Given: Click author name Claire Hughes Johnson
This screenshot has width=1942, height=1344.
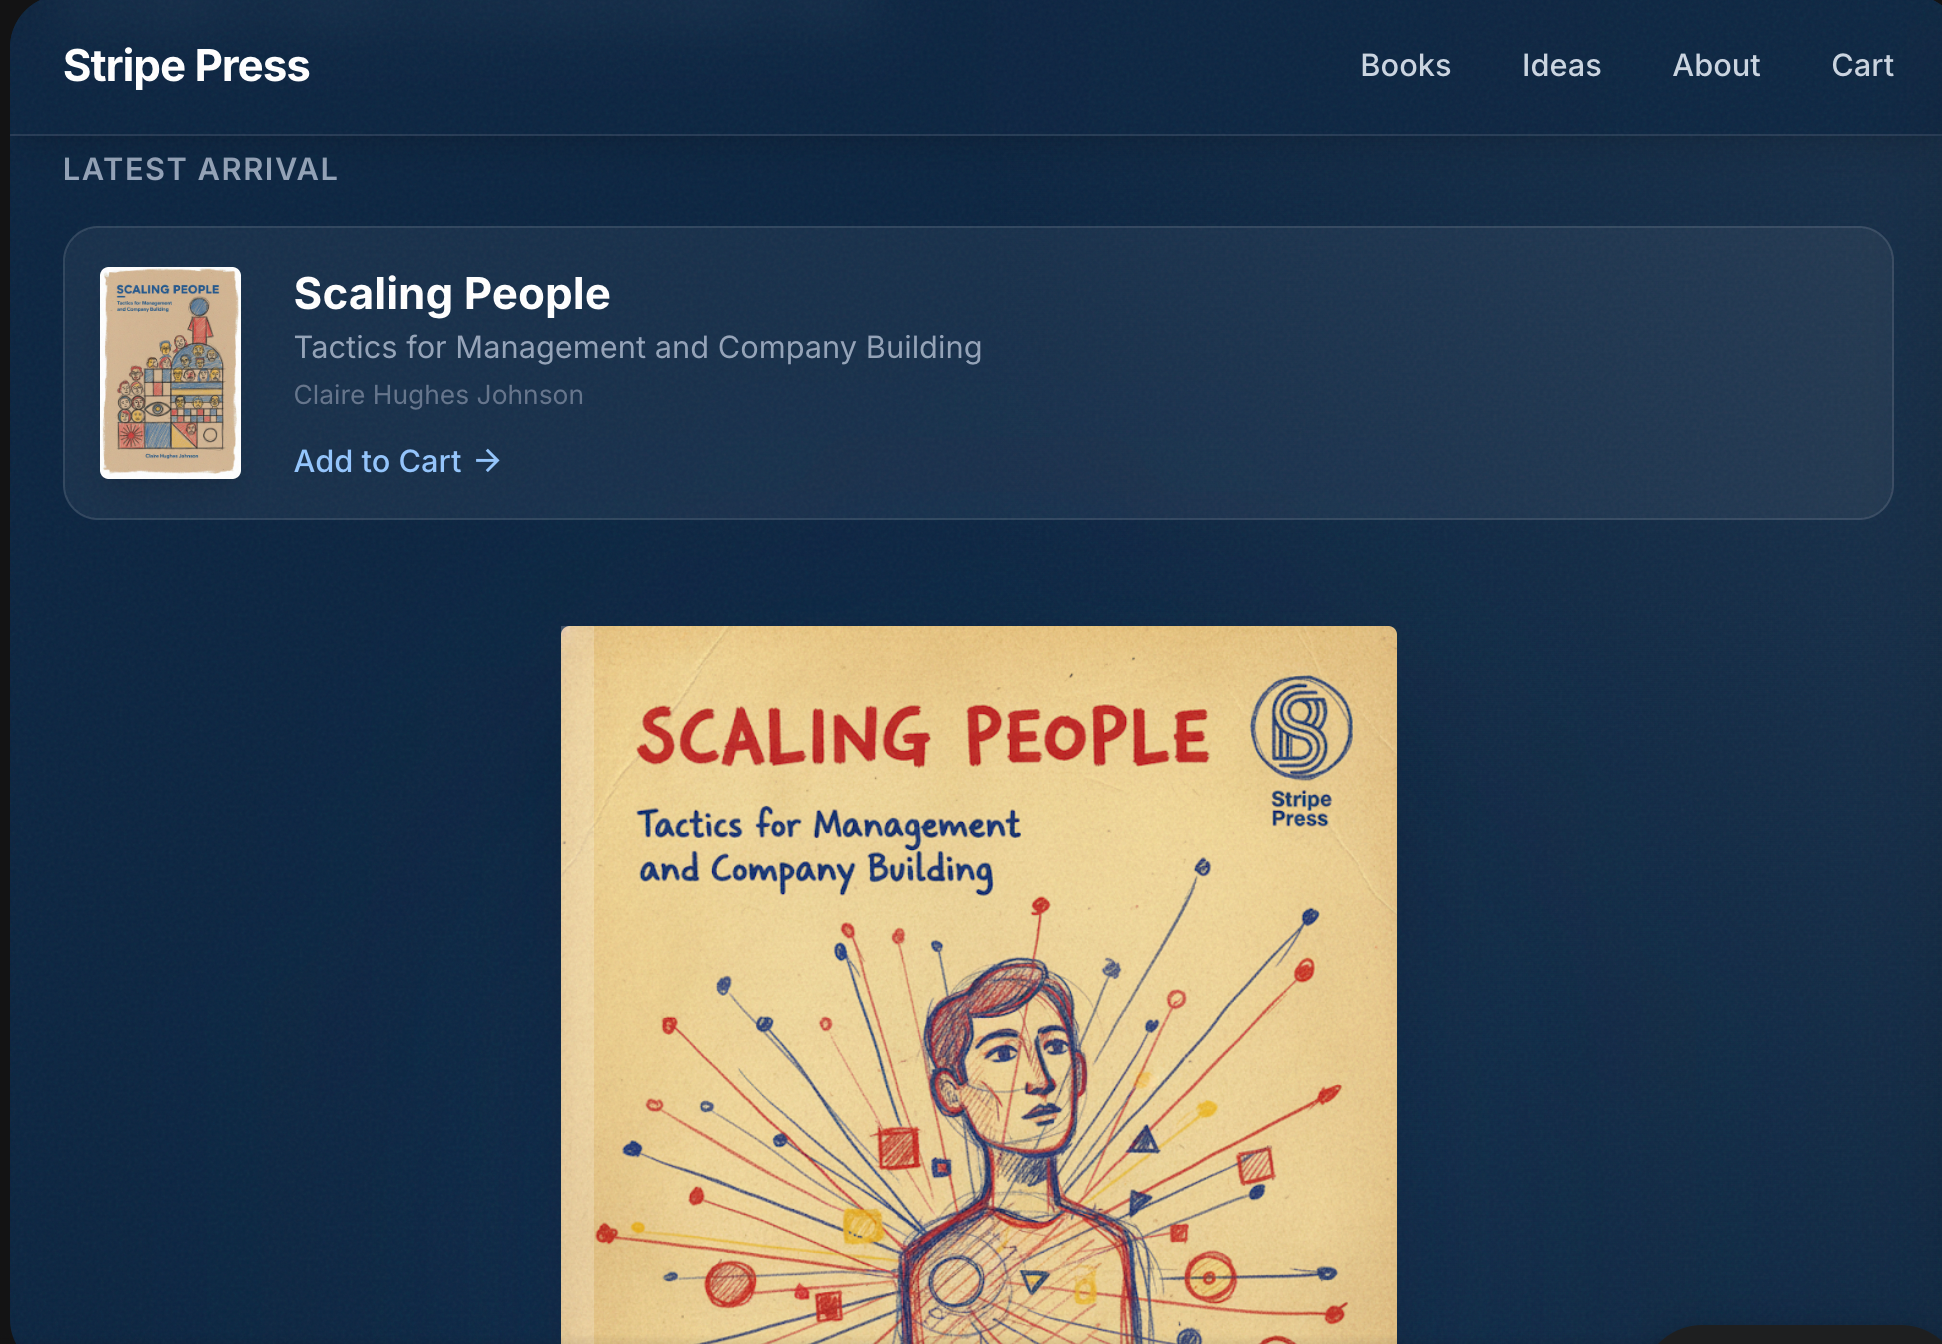Looking at the screenshot, I should 438,395.
